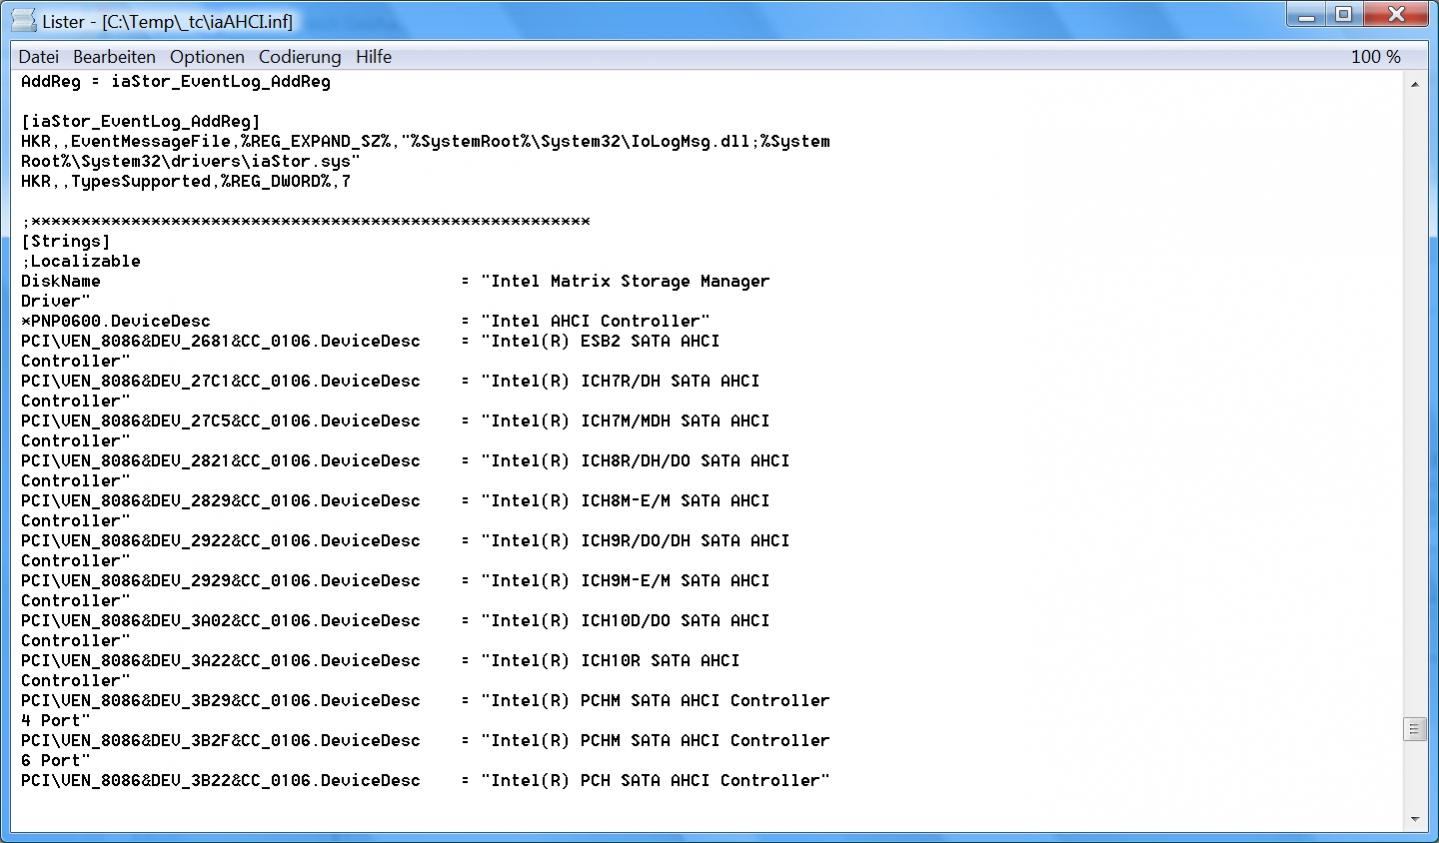
Task: Click the "Intel(R) ICH9R/DO/DH SATA AHCI" value
Action: tap(636, 541)
